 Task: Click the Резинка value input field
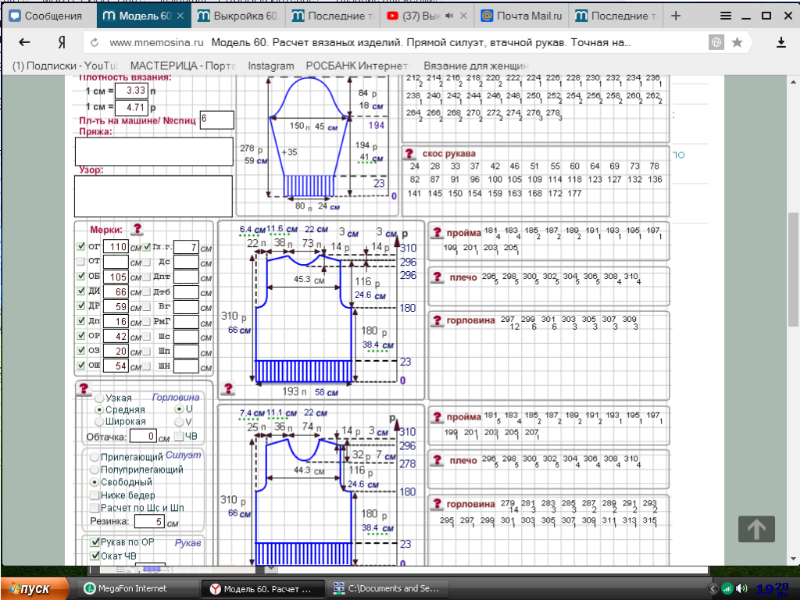click(148, 521)
